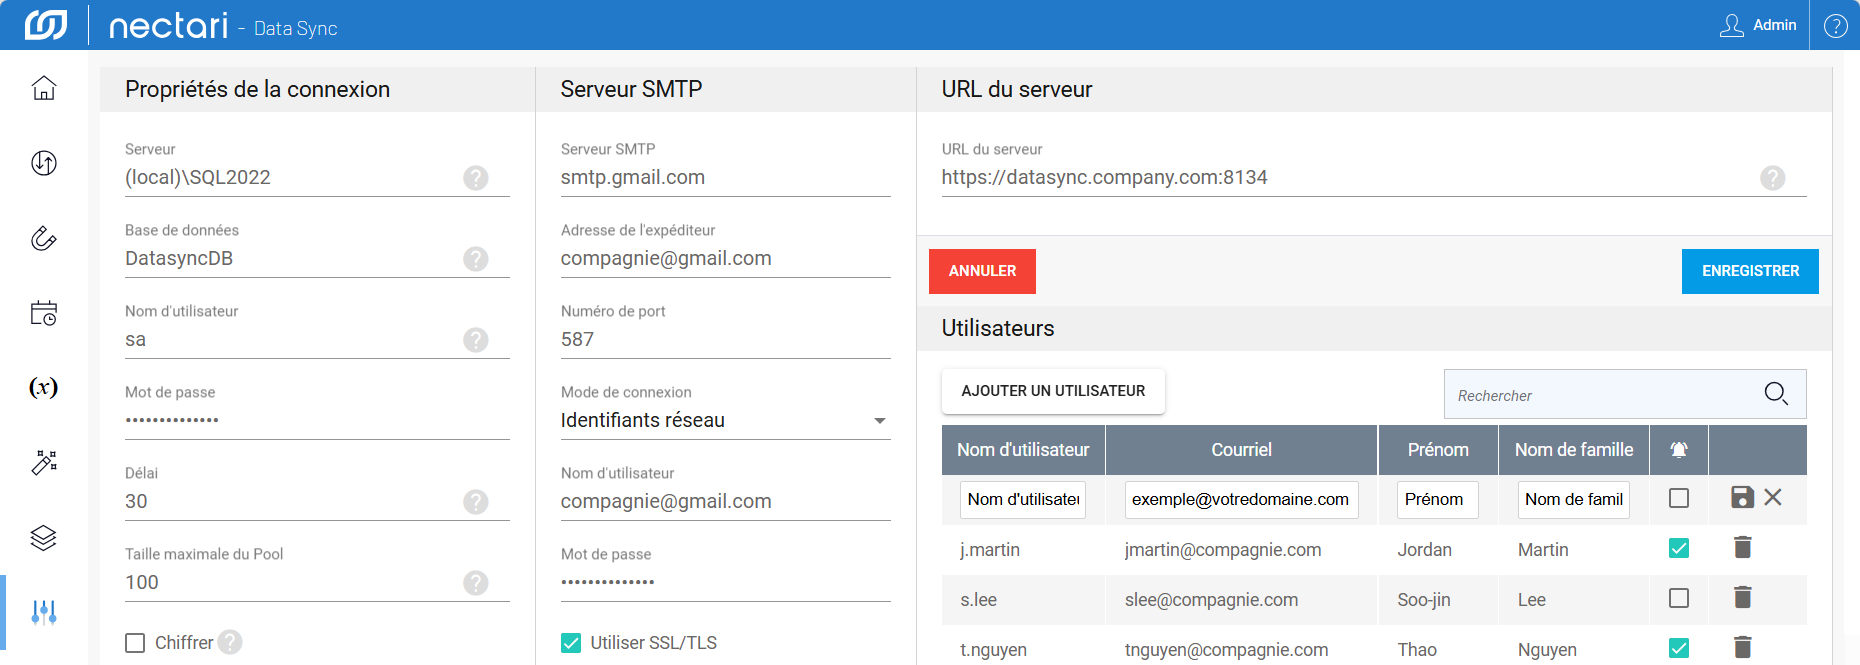The image size is (1860, 665).
Task: Show help for the Chiffrer option
Action: (x=230, y=642)
